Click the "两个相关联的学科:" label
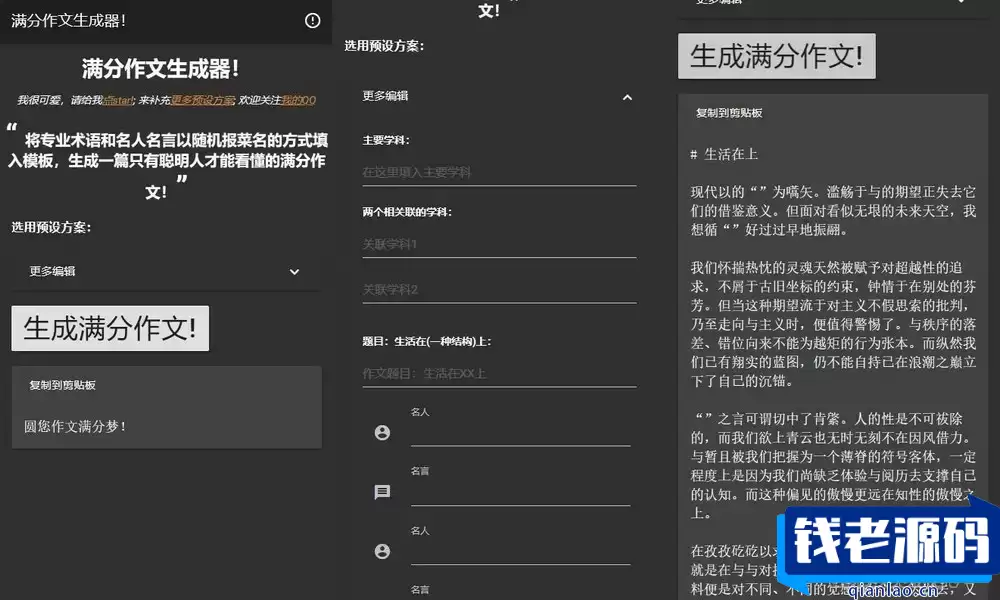Image resolution: width=1000 pixels, height=600 pixels. tap(407, 212)
